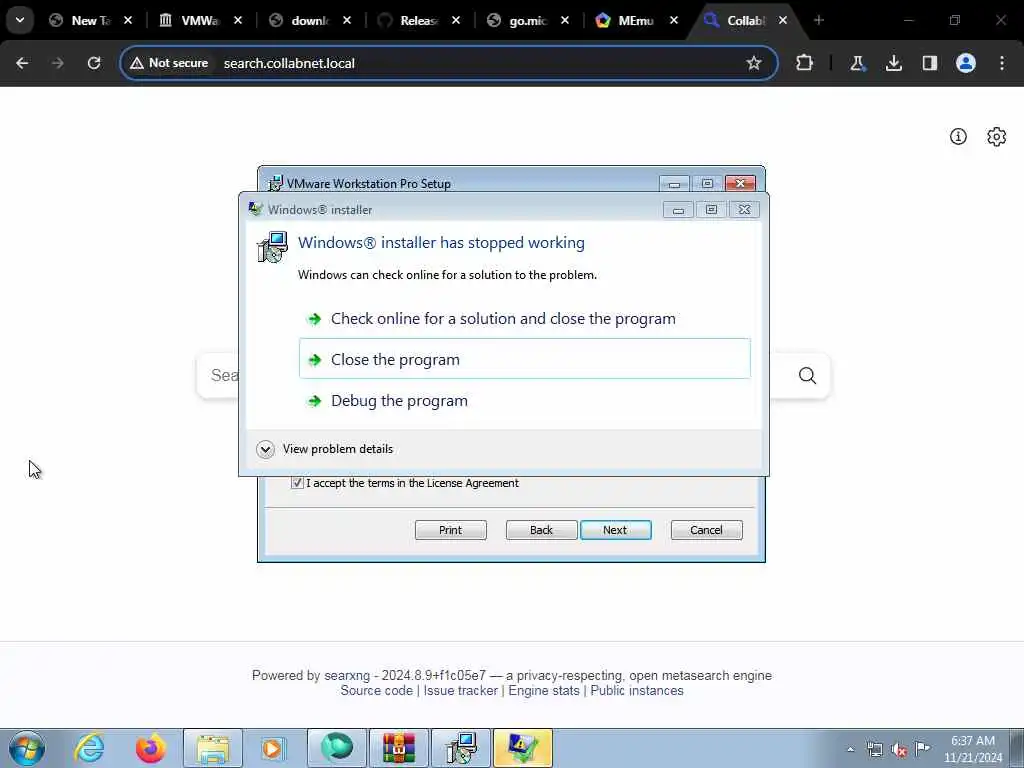Screen dimensions: 1024x768
Task: Open the Engine stats link
Action: tap(544, 691)
